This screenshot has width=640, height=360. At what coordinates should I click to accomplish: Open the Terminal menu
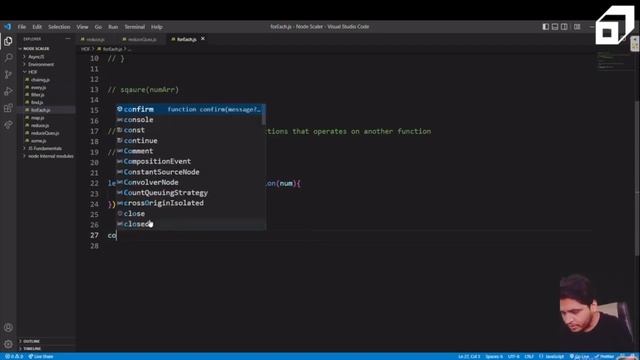135,27
